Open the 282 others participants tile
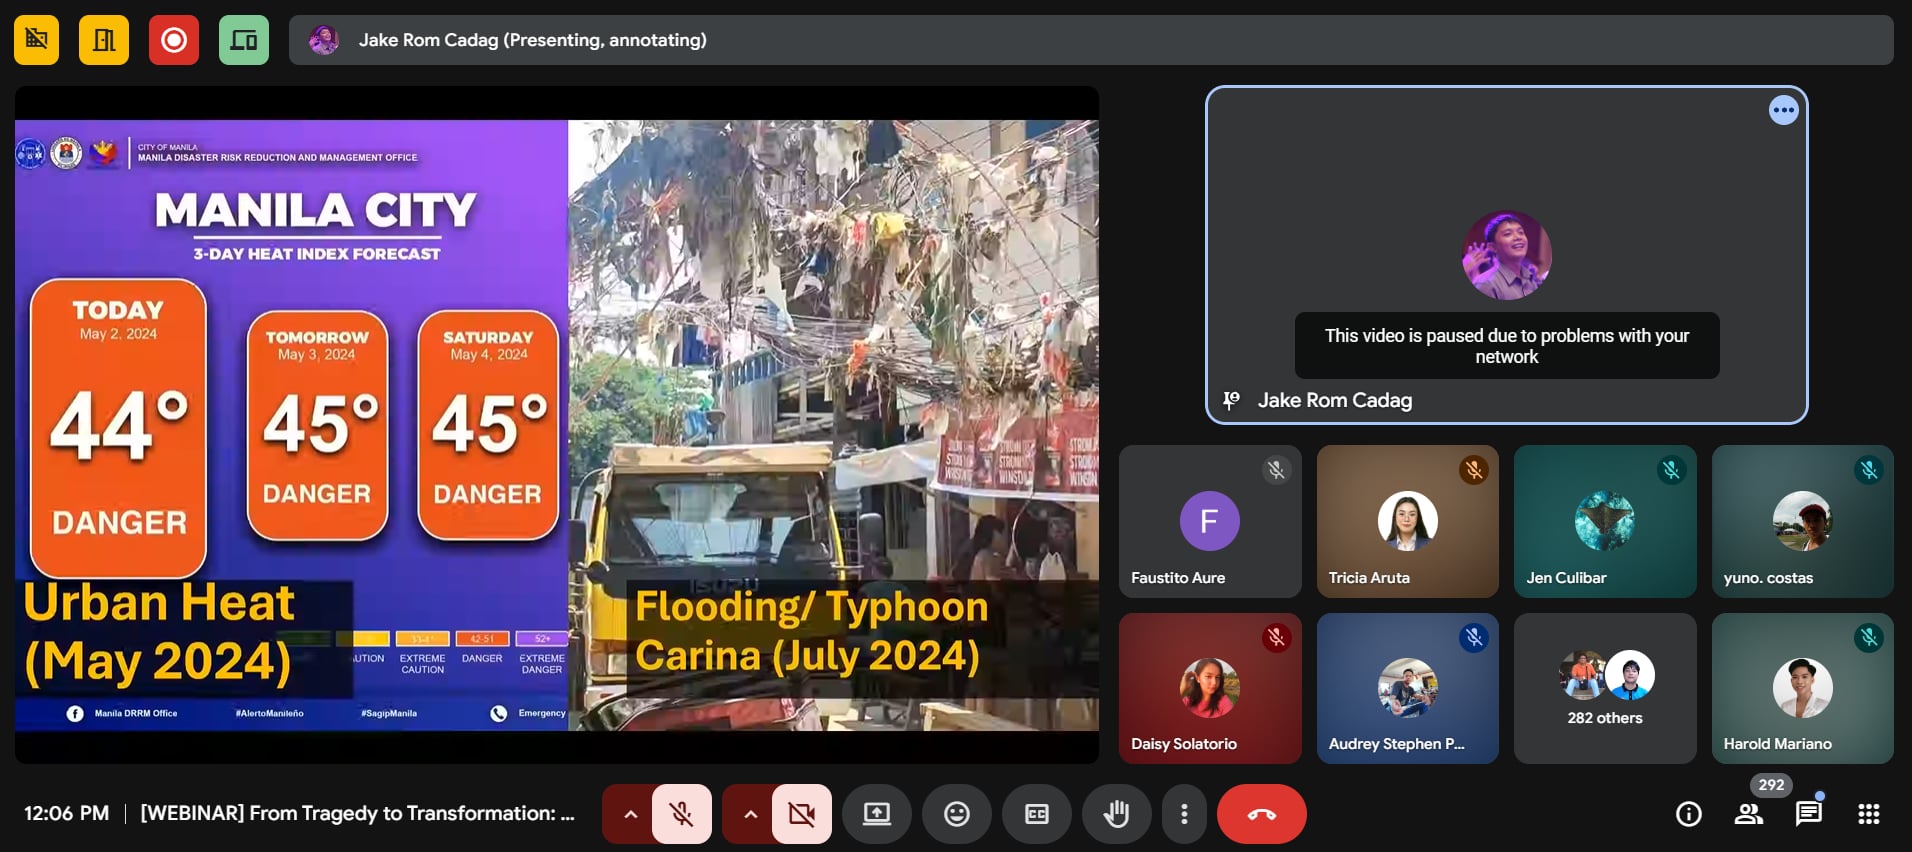The image size is (1912, 852). (1604, 689)
